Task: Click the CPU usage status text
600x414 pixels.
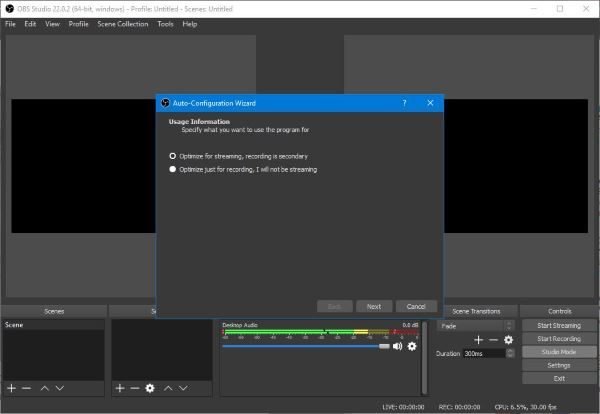Action: (525, 407)
